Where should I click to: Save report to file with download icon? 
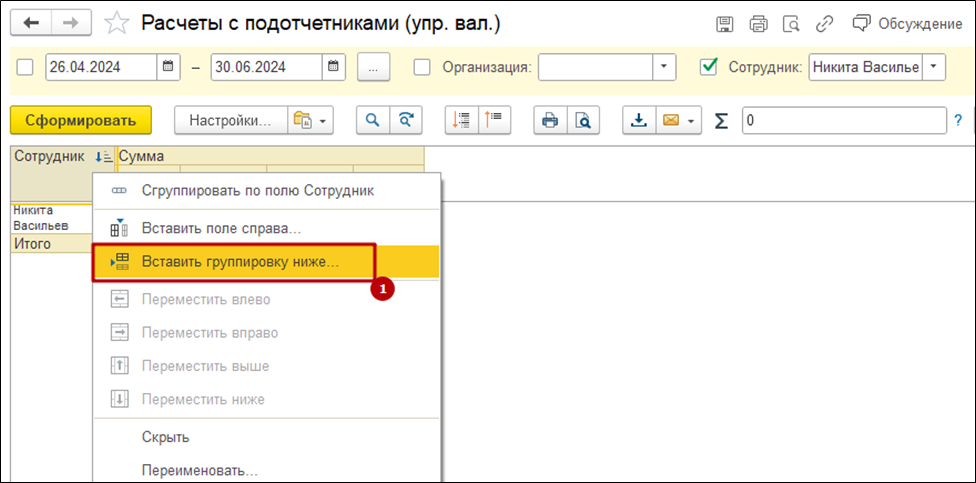(x=638, y=120)
